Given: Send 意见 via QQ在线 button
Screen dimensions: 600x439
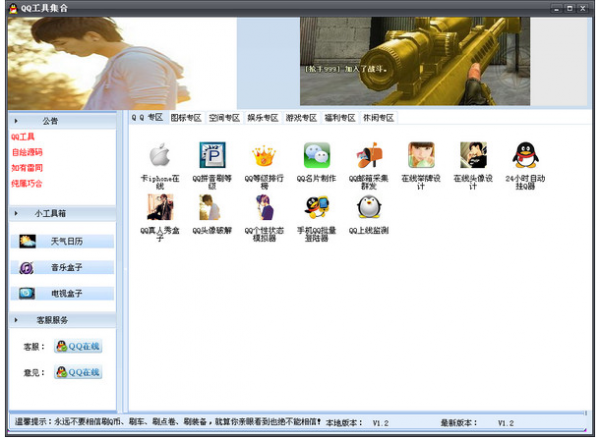Looking at the screenshot, I should point(78,372).
